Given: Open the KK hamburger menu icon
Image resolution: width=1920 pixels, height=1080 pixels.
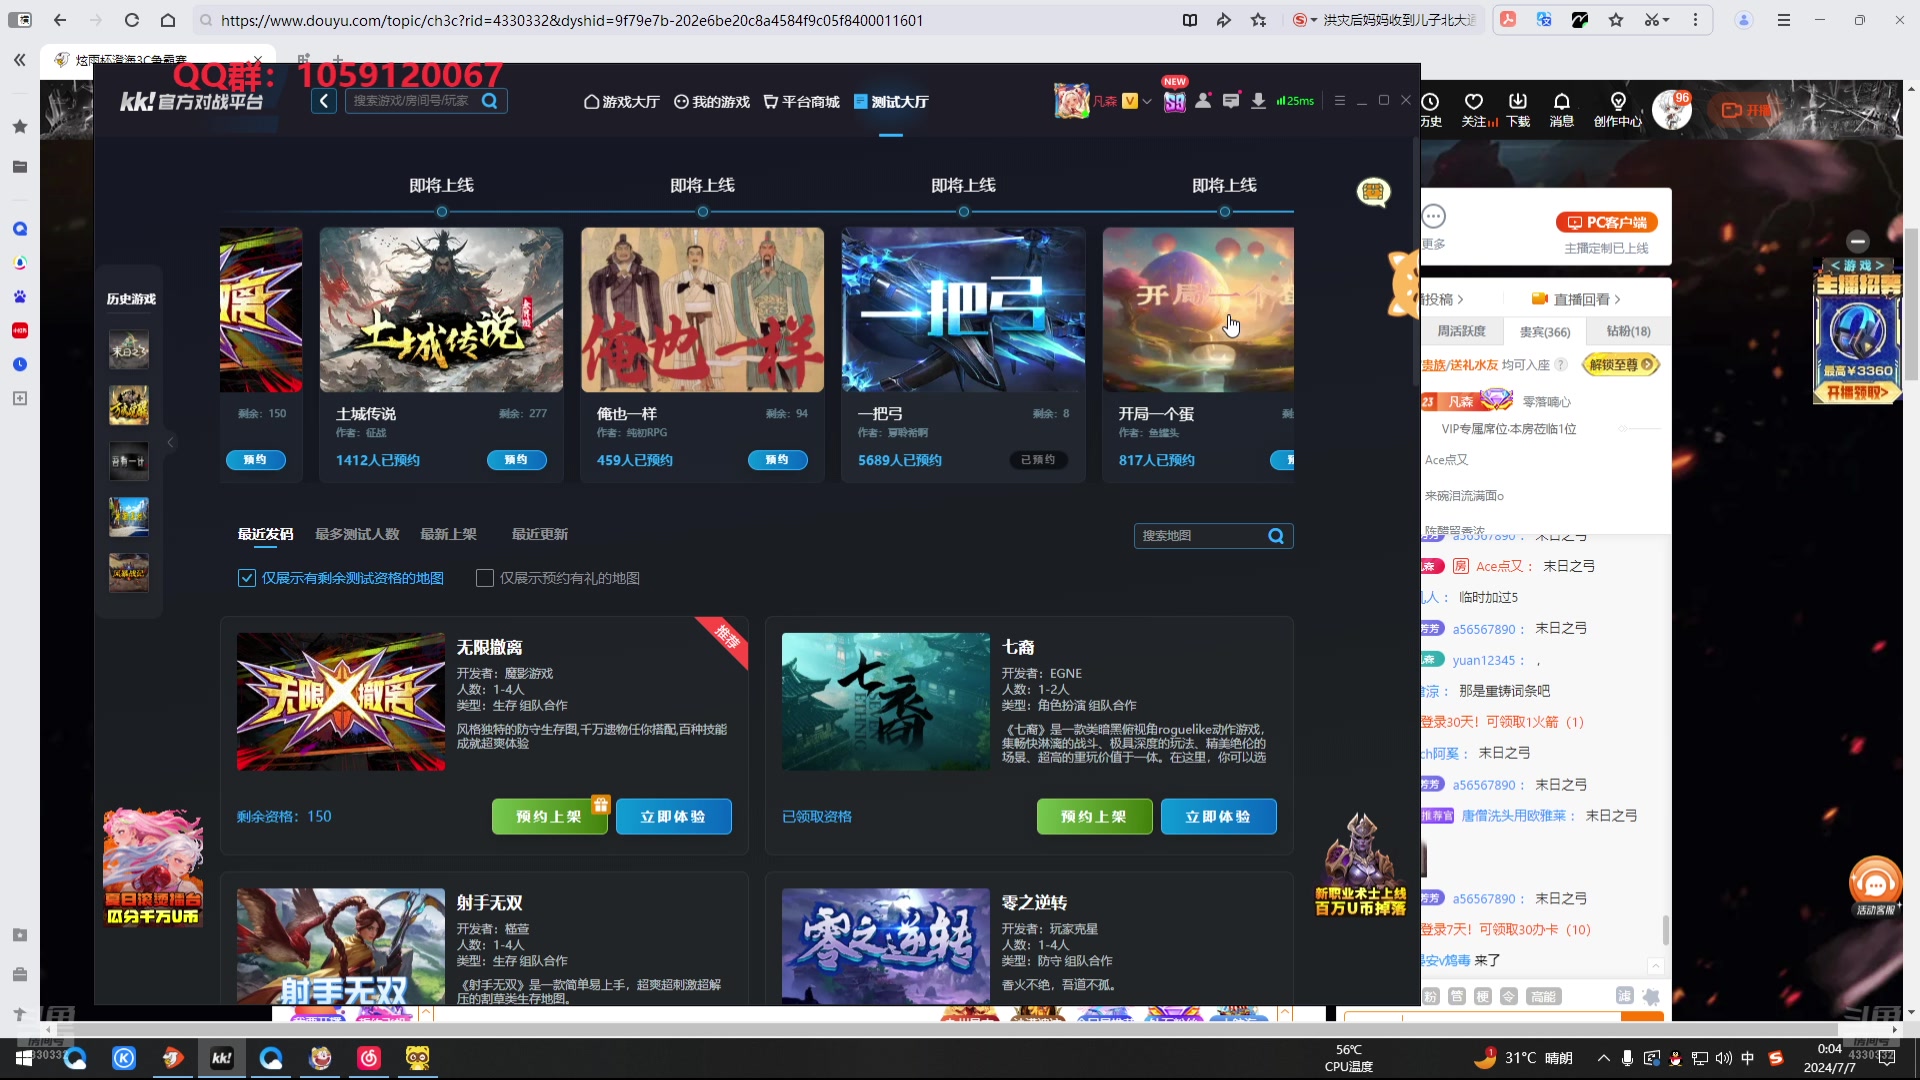Looking at the screenshot, I should click(1339, 101).
